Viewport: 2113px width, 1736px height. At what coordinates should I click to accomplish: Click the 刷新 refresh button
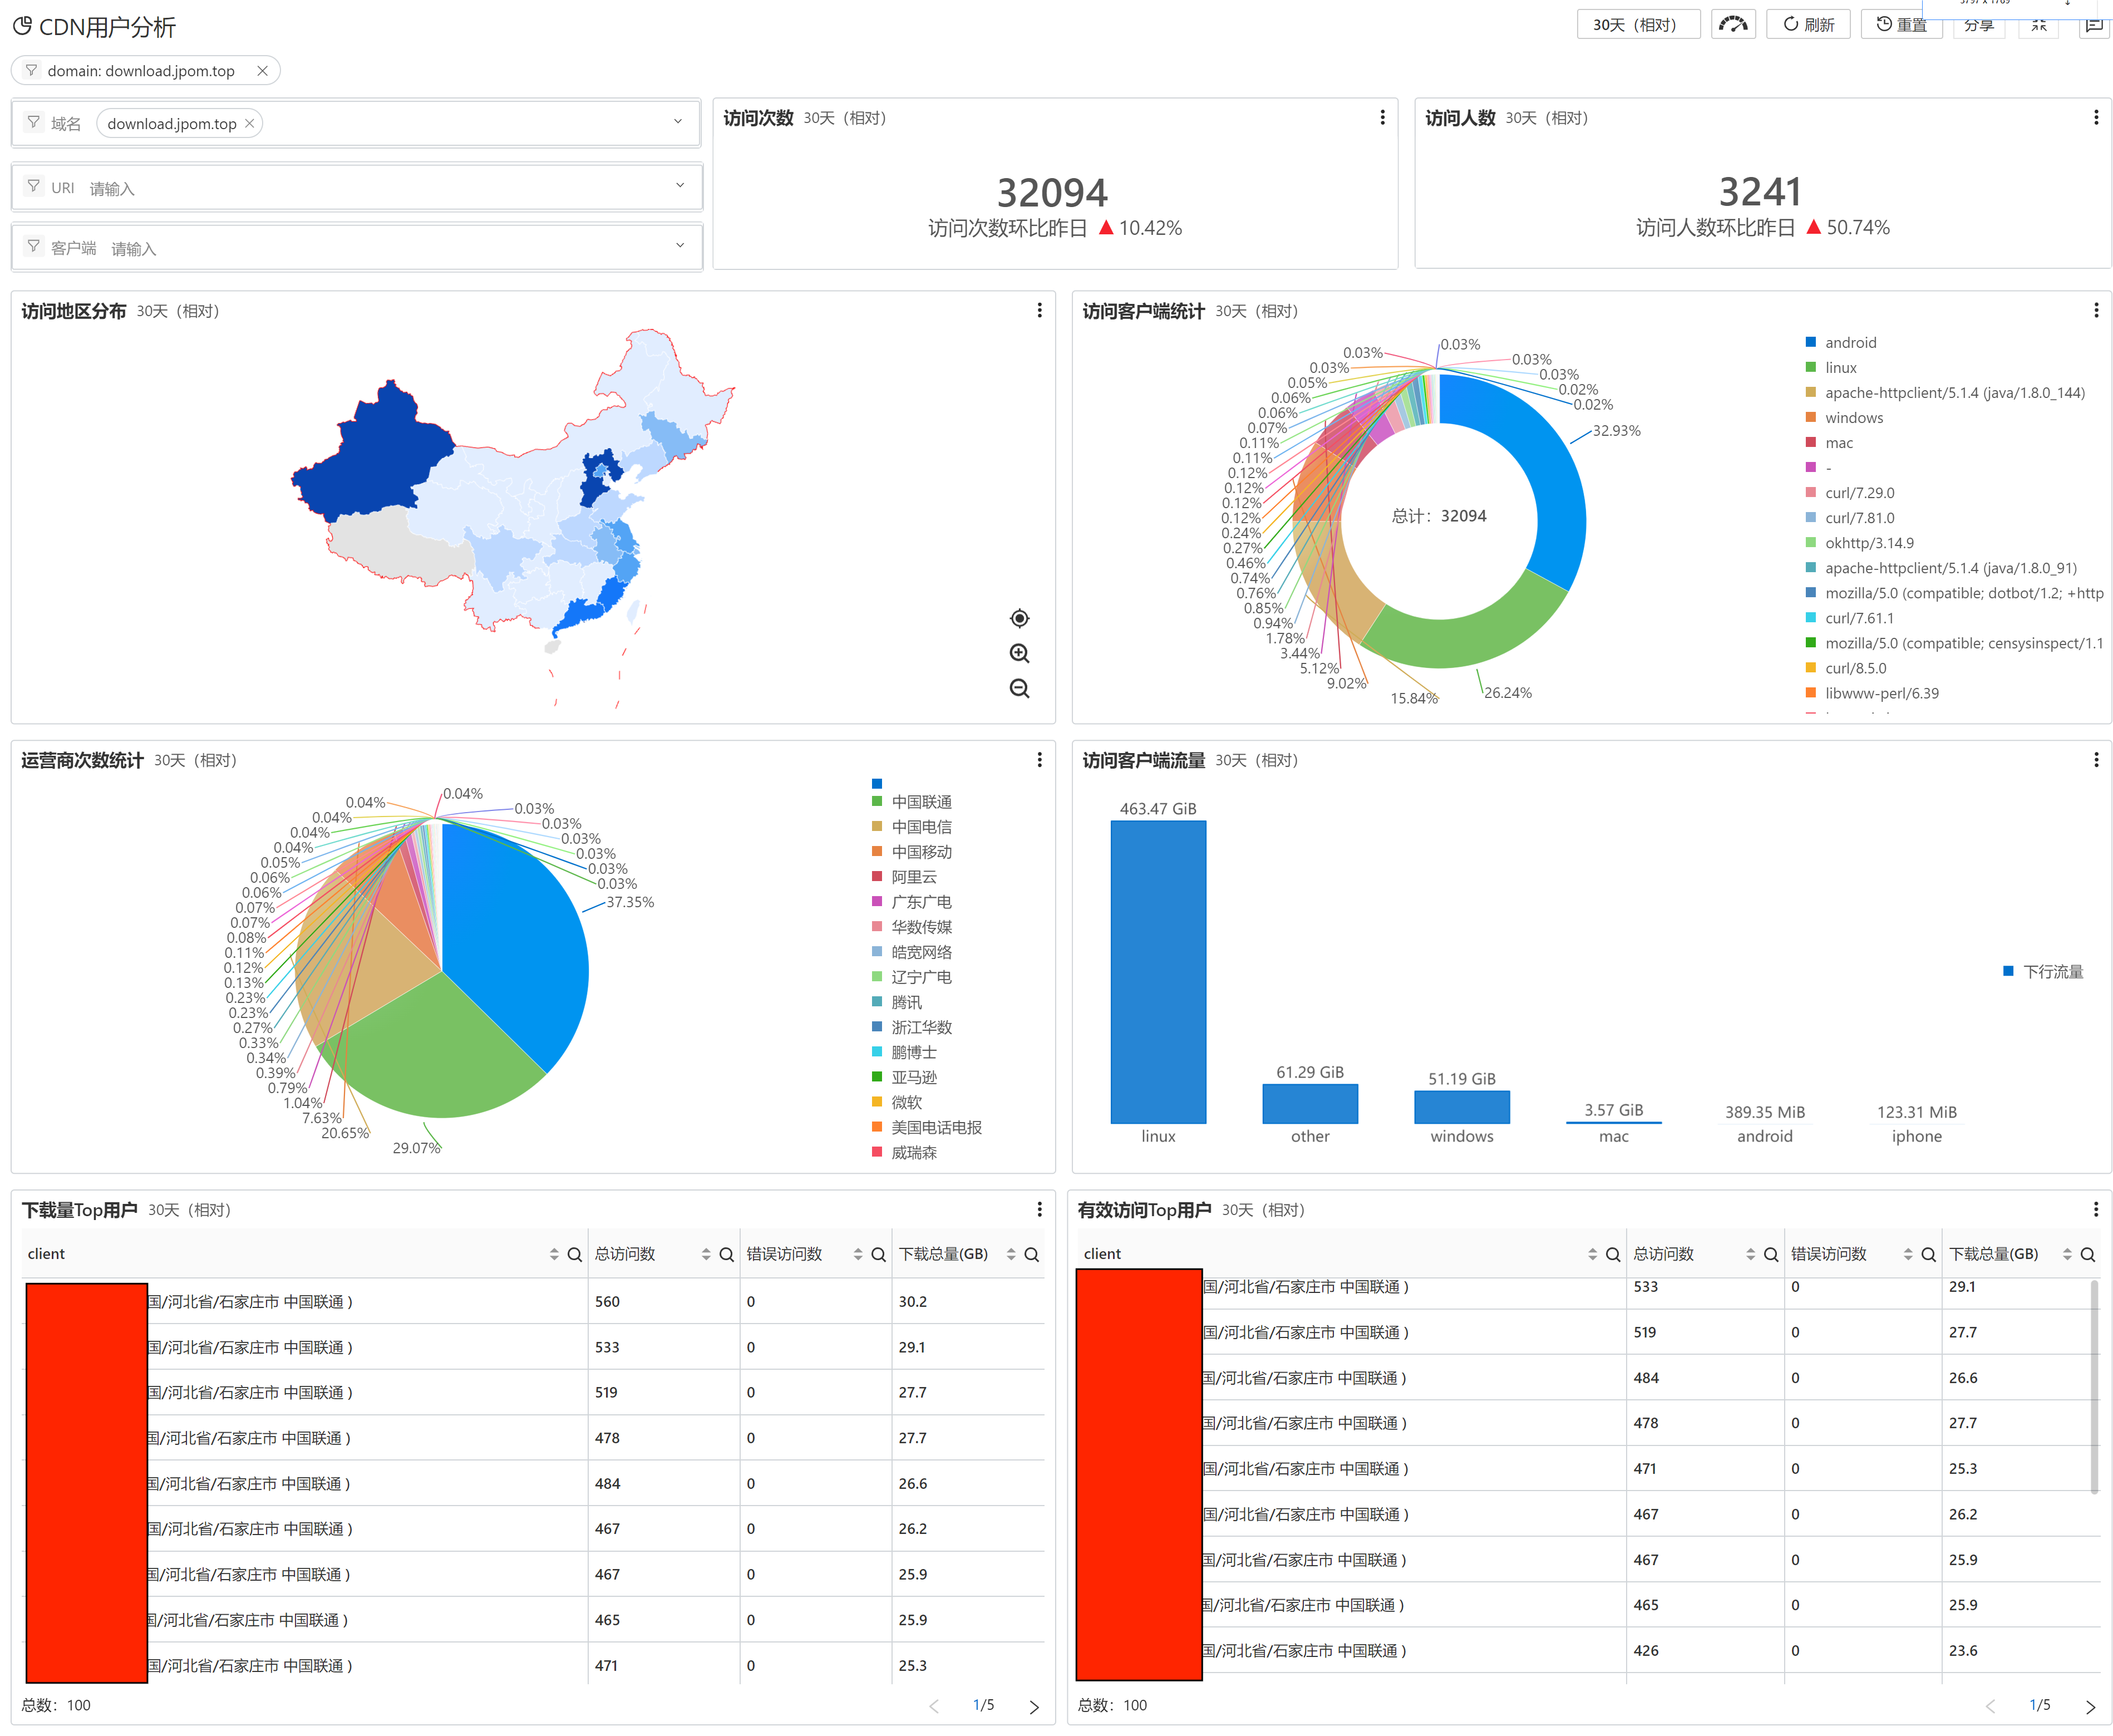pyautogui.click(x=1807, y=24)
